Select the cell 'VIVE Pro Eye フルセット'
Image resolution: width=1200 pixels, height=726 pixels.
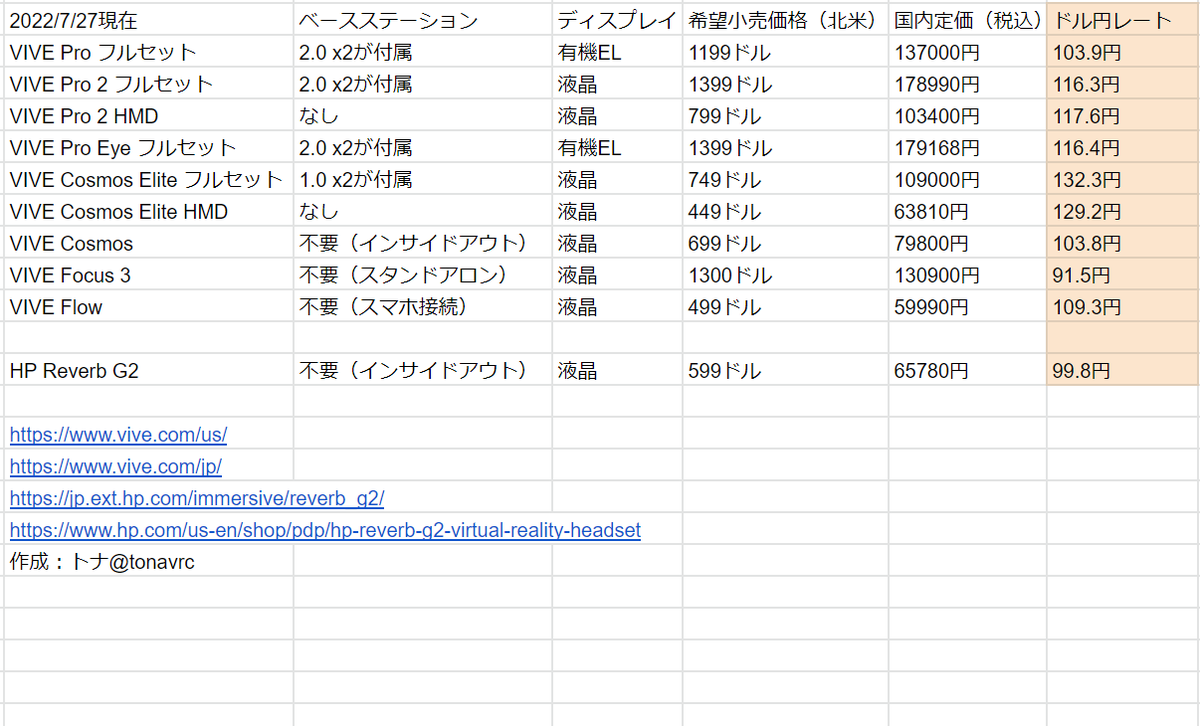147,149
